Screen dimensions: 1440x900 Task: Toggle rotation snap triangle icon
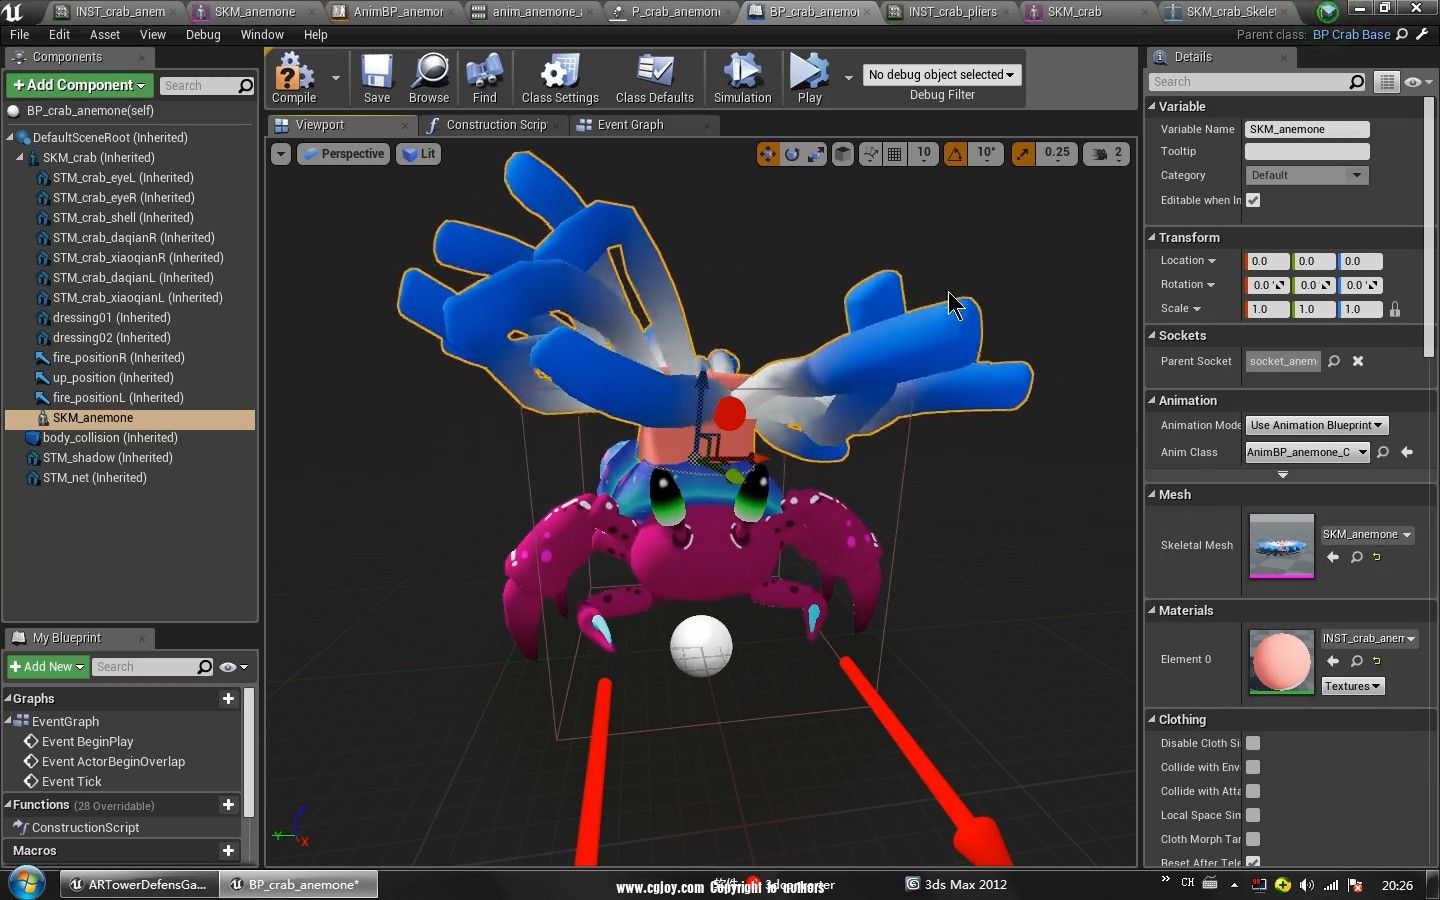[x=955, y=154]
